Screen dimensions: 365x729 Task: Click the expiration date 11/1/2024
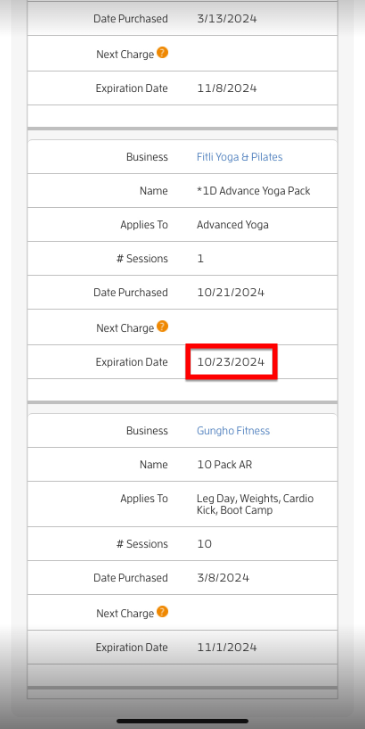[x=226, y=647]
